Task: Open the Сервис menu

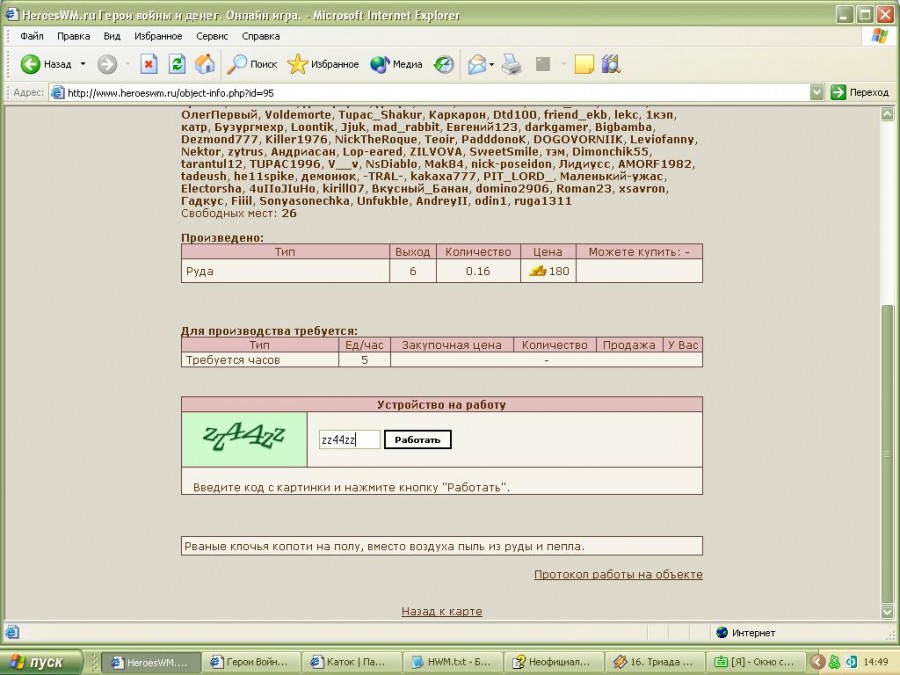Action: [x=211, y=36]
